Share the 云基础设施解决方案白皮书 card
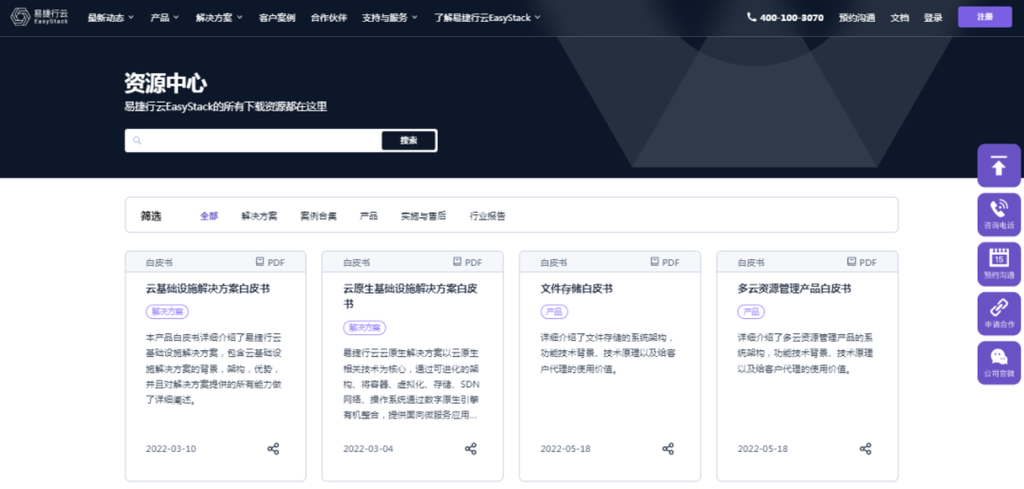This screenshot has height=489, width=1024. (x=274, y=449)
